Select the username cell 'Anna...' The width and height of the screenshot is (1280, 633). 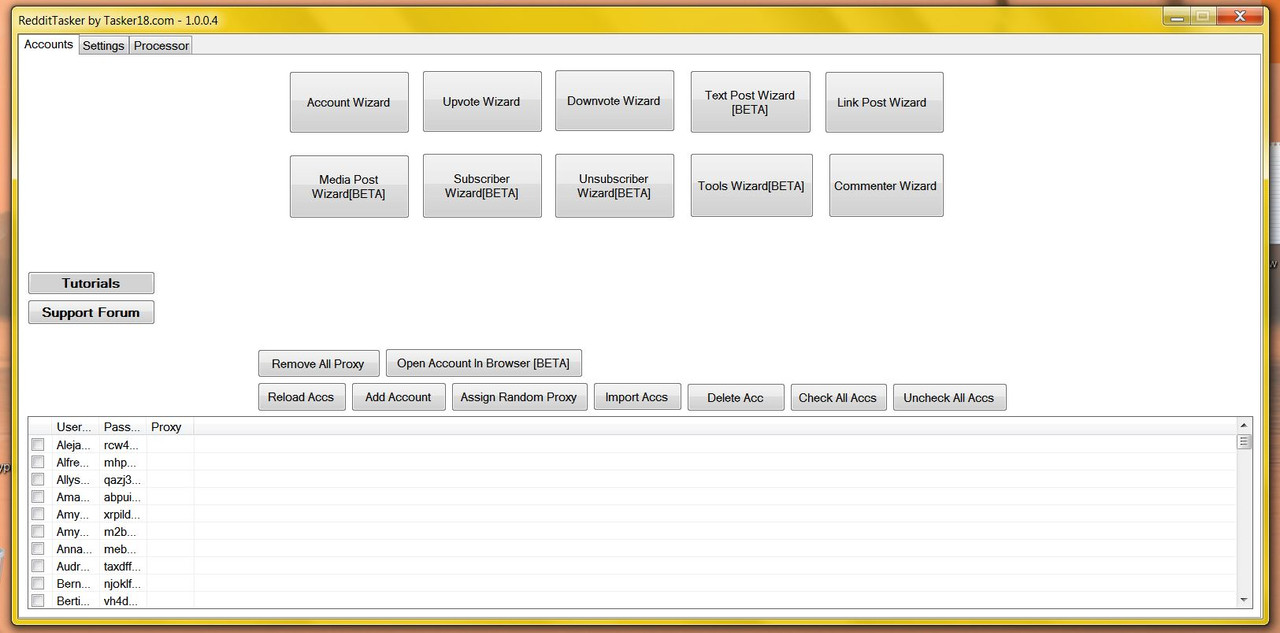[73, 549]
